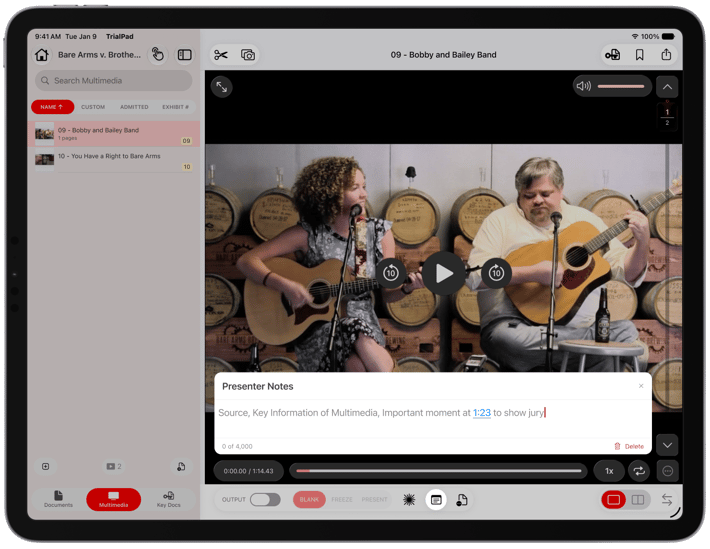Click the add item plus icon
The width and height of the screenshot is (710, 549).
(46, 466)
